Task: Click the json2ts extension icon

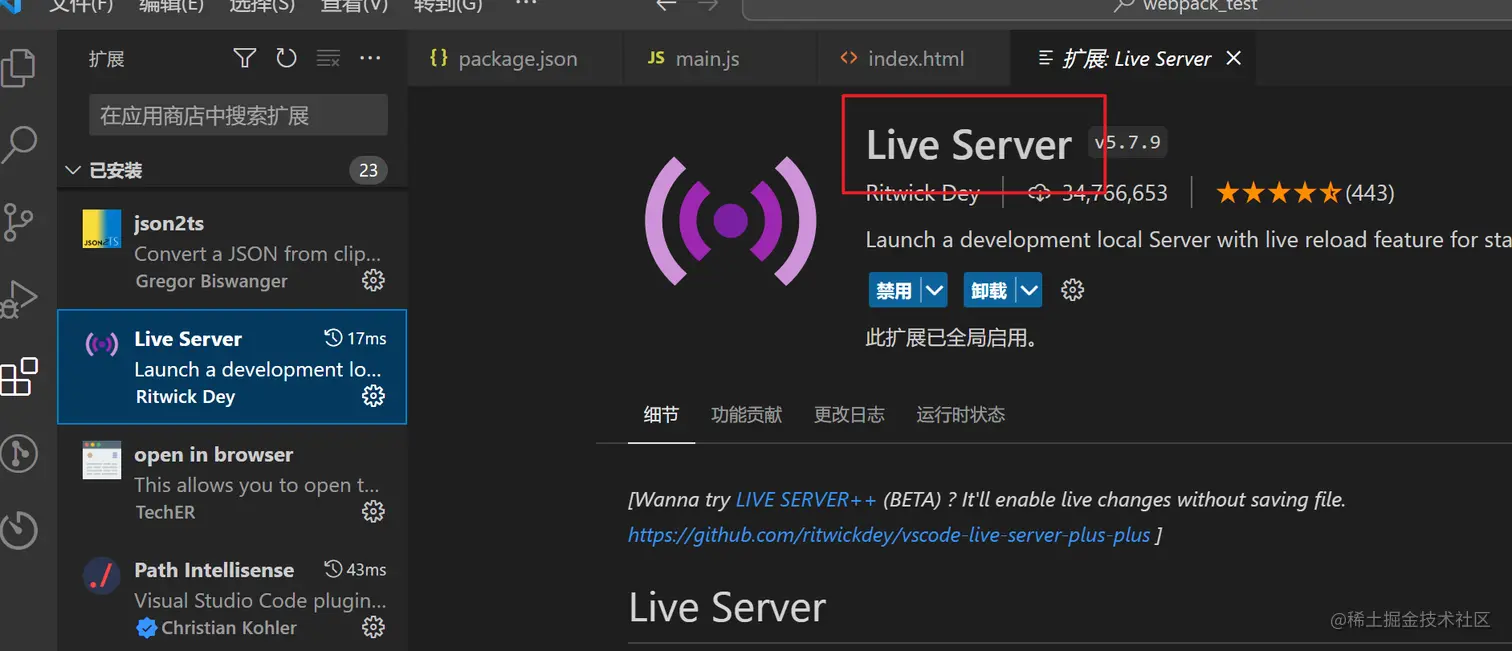Action: (x=101, y=229)
